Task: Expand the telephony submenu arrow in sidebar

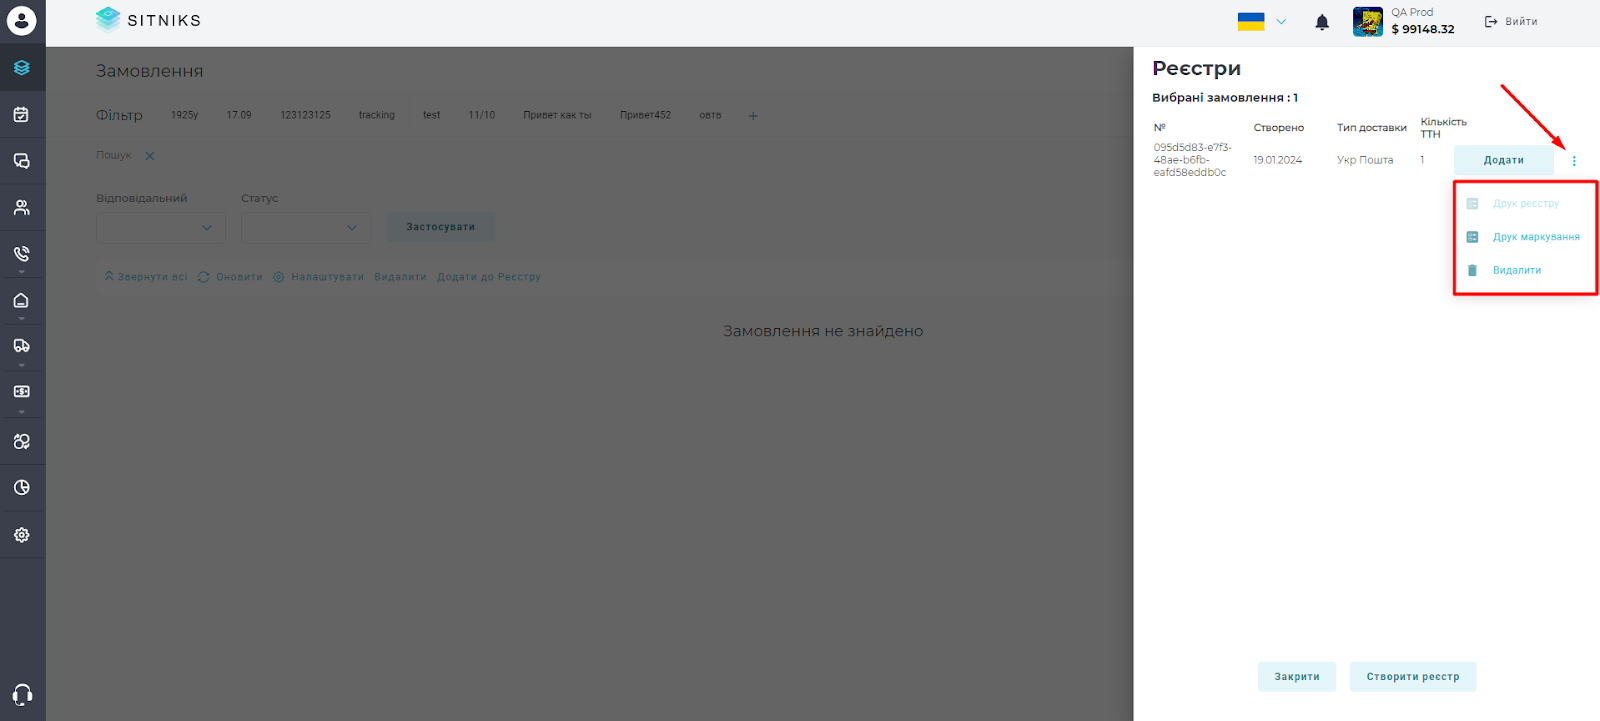Action: pyautogui.click(x=22, y=272)
